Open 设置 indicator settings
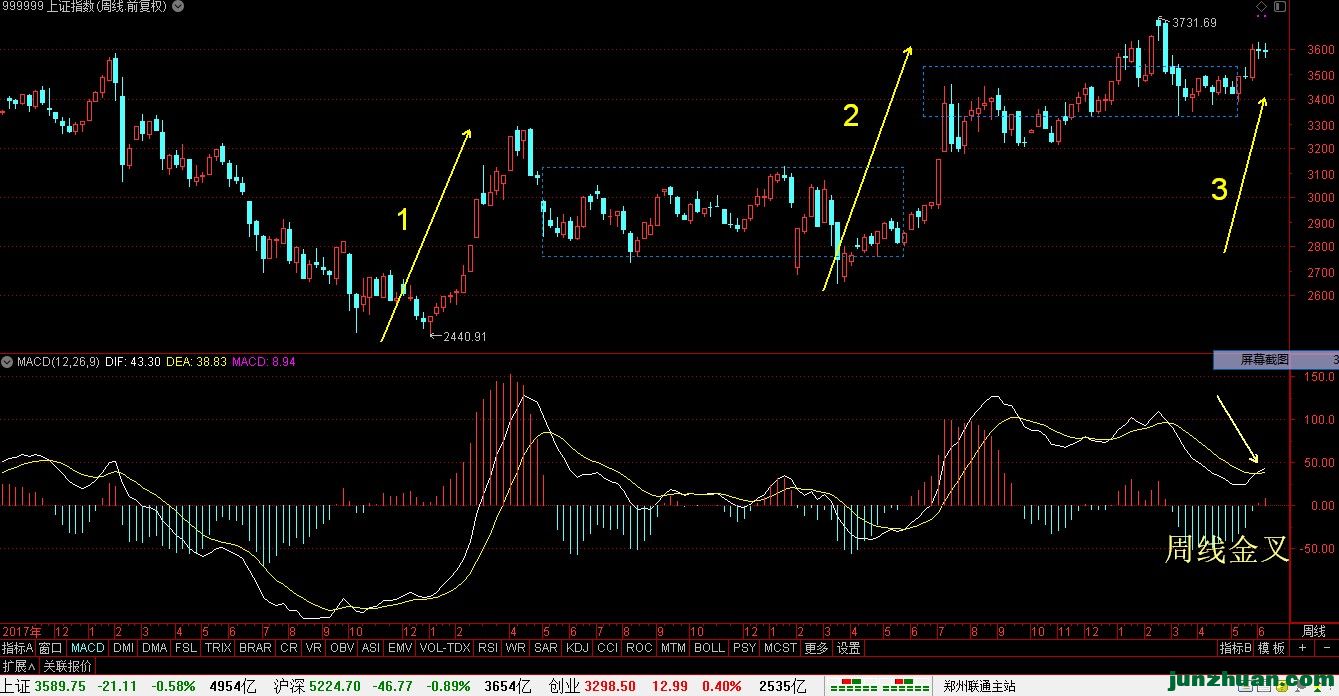Screen dimensions: 1339x696 (849, 648)
